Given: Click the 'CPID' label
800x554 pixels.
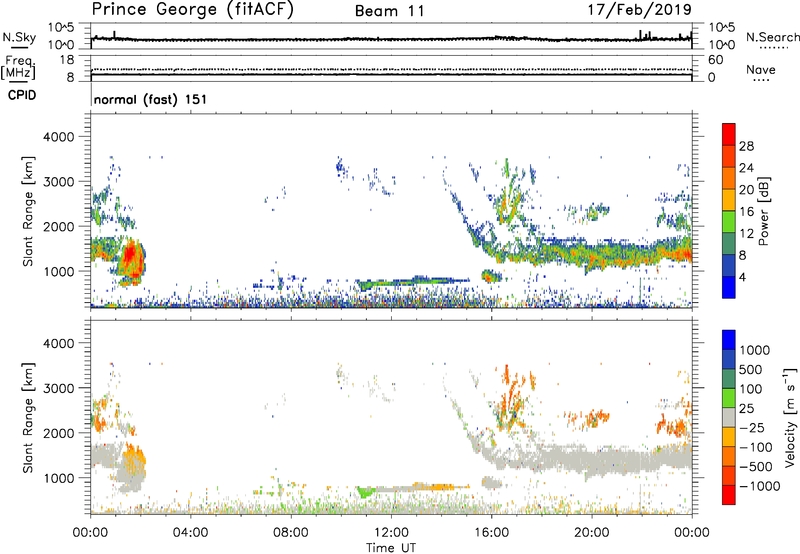Looking at the screenshot, I should (22, 95).
